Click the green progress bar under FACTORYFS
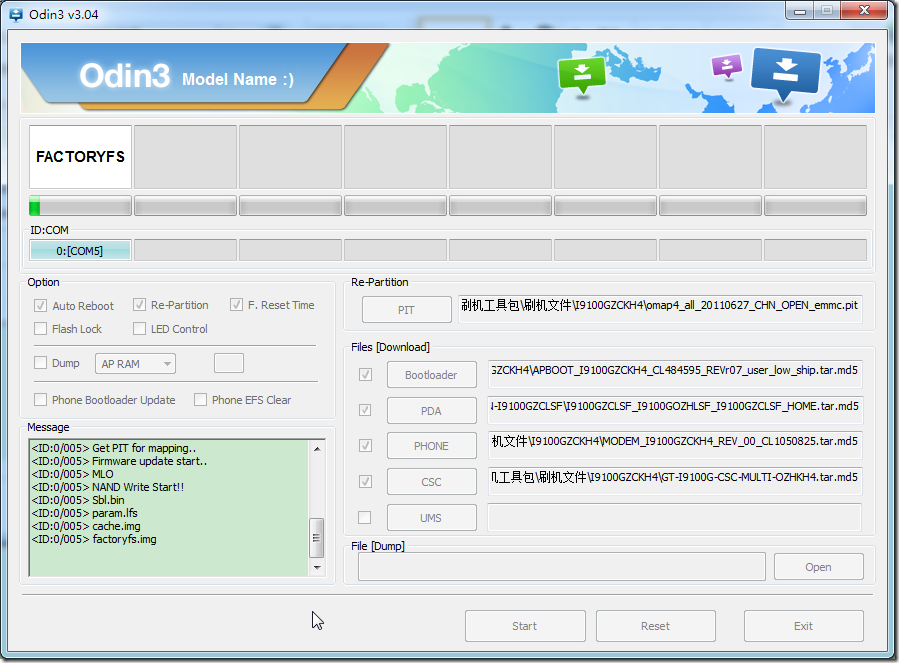The height and width of the screenshot is (663, 899). click(x=80, y=205)
